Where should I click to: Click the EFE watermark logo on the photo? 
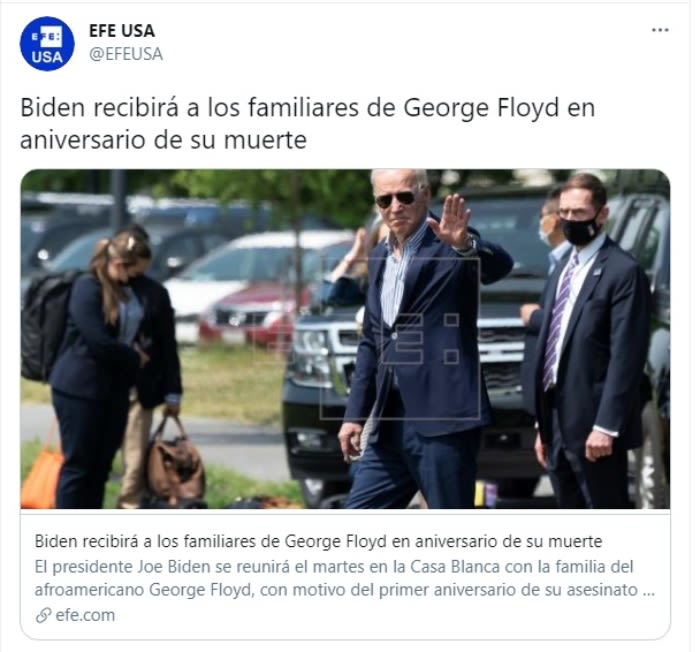coord(400,338)
